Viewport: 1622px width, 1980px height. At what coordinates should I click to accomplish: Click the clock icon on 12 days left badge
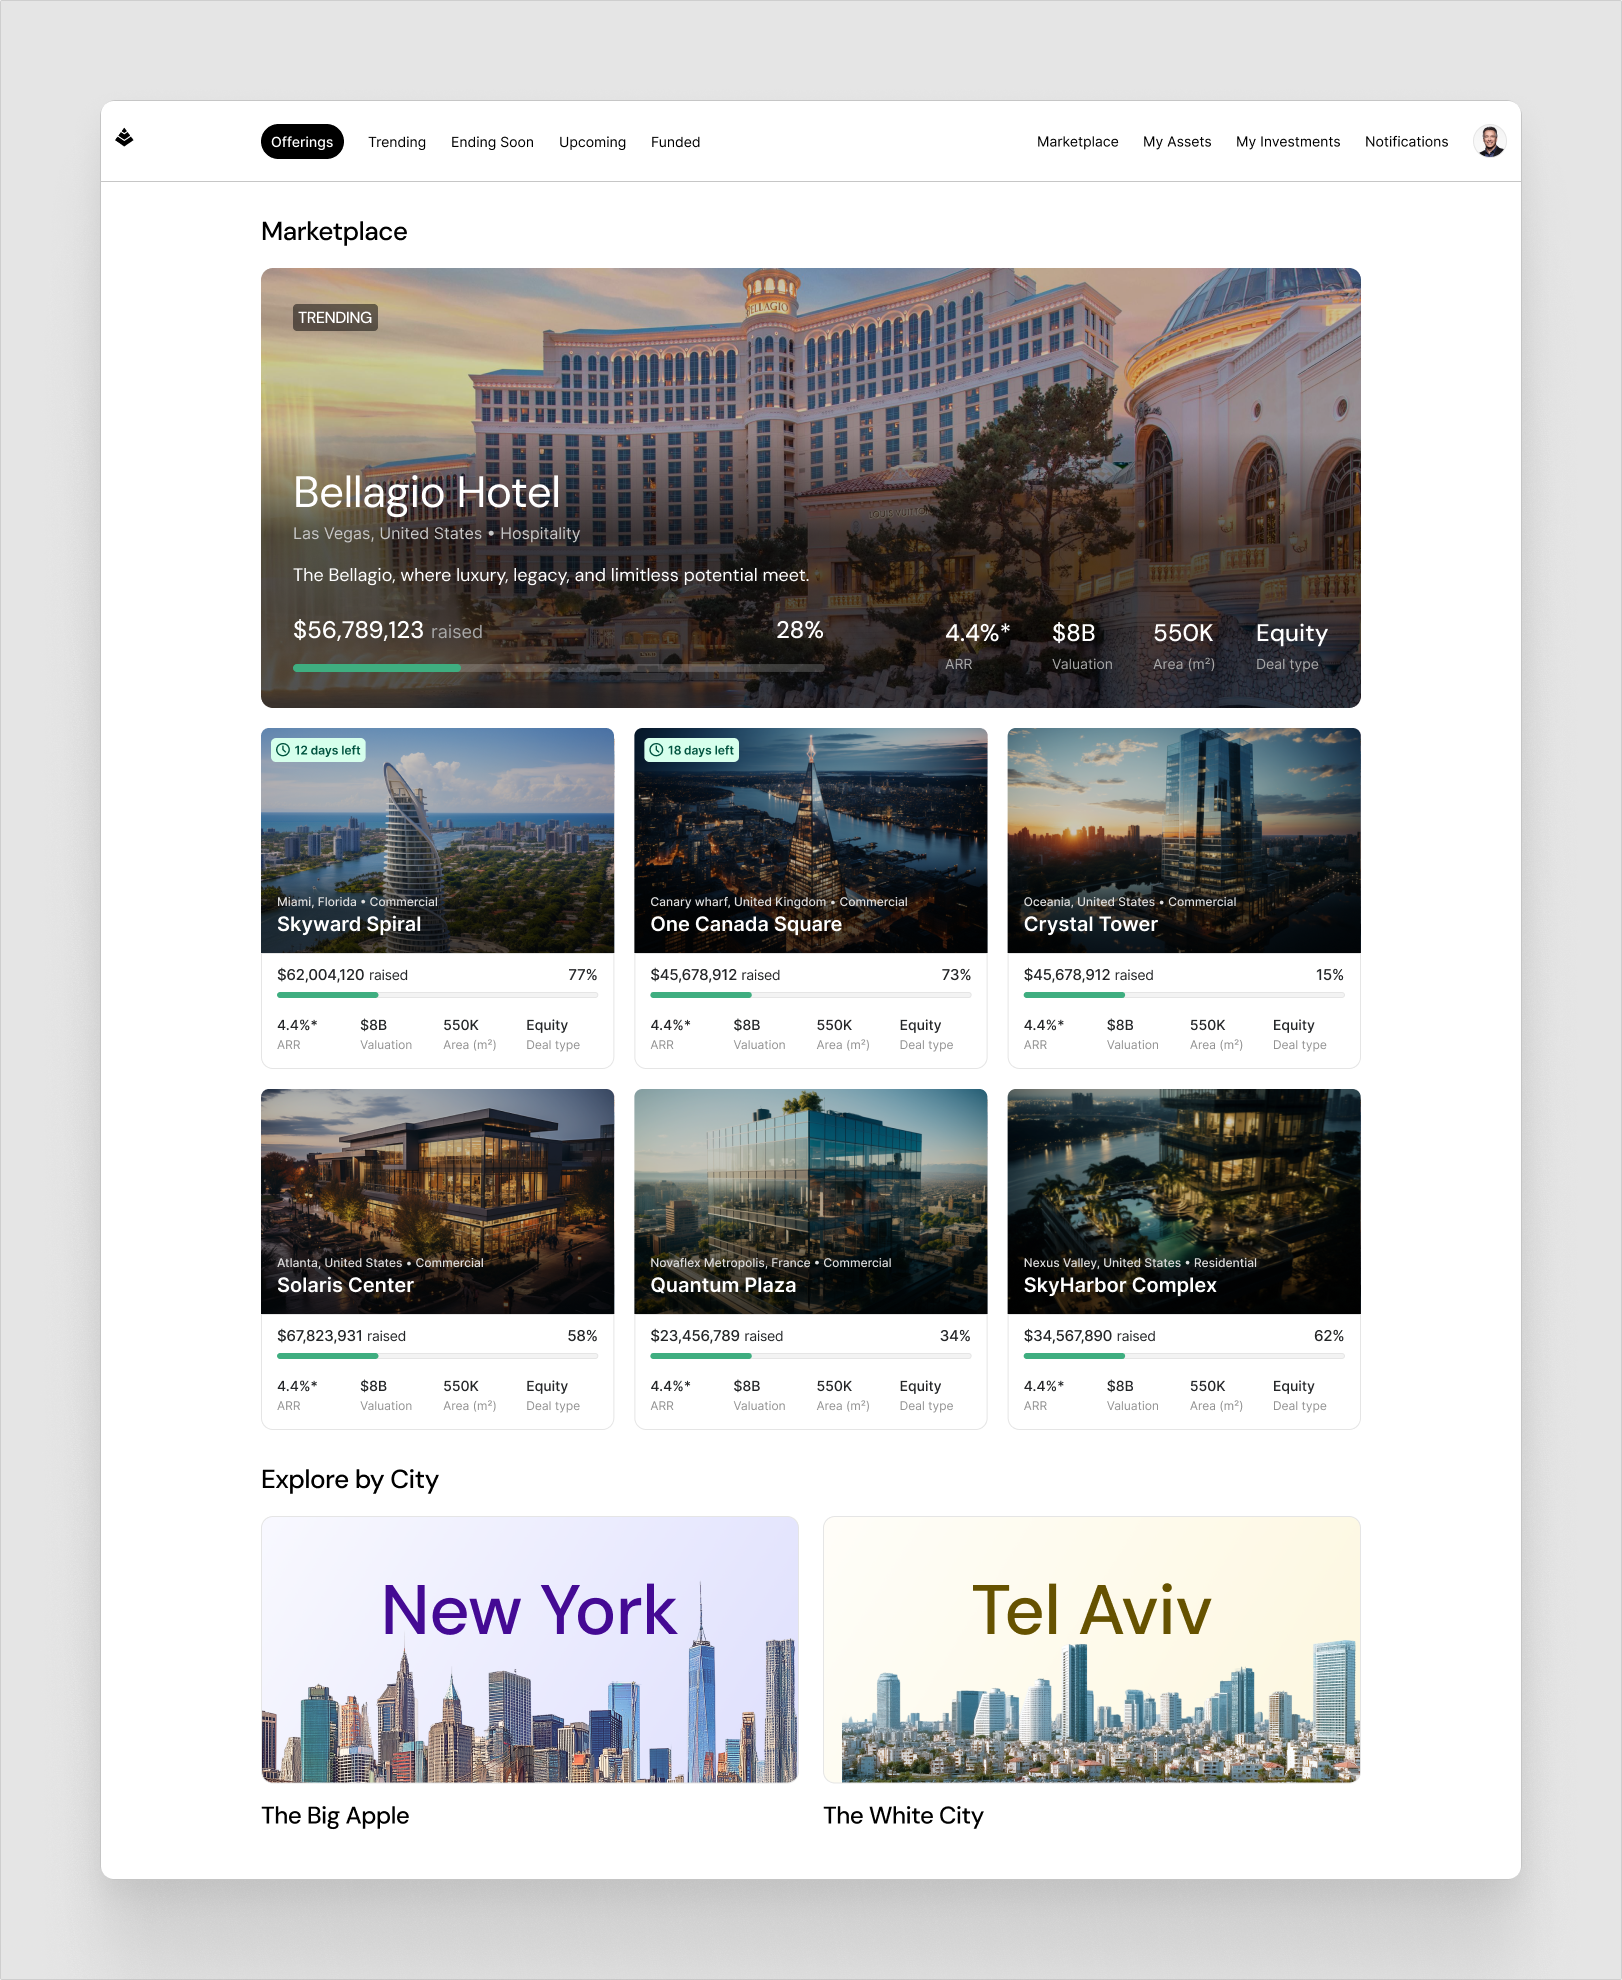284,750
